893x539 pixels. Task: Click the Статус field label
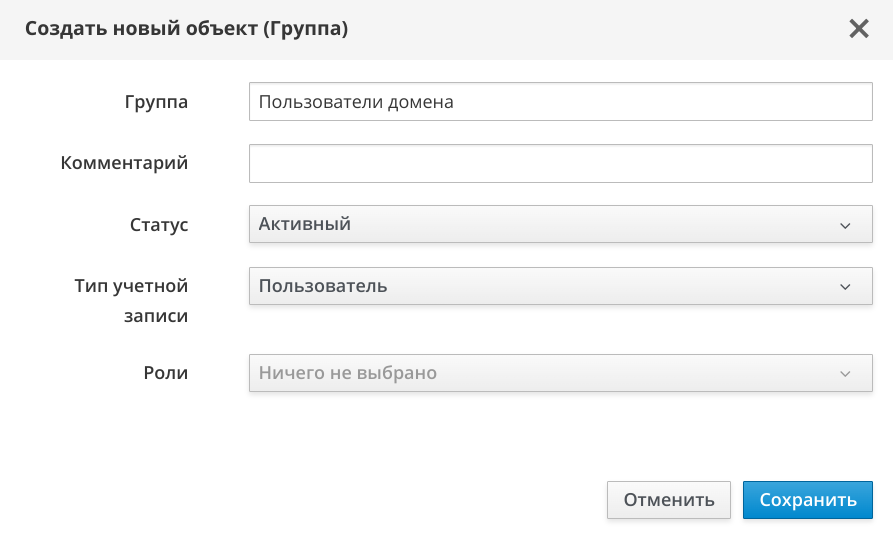159,225
